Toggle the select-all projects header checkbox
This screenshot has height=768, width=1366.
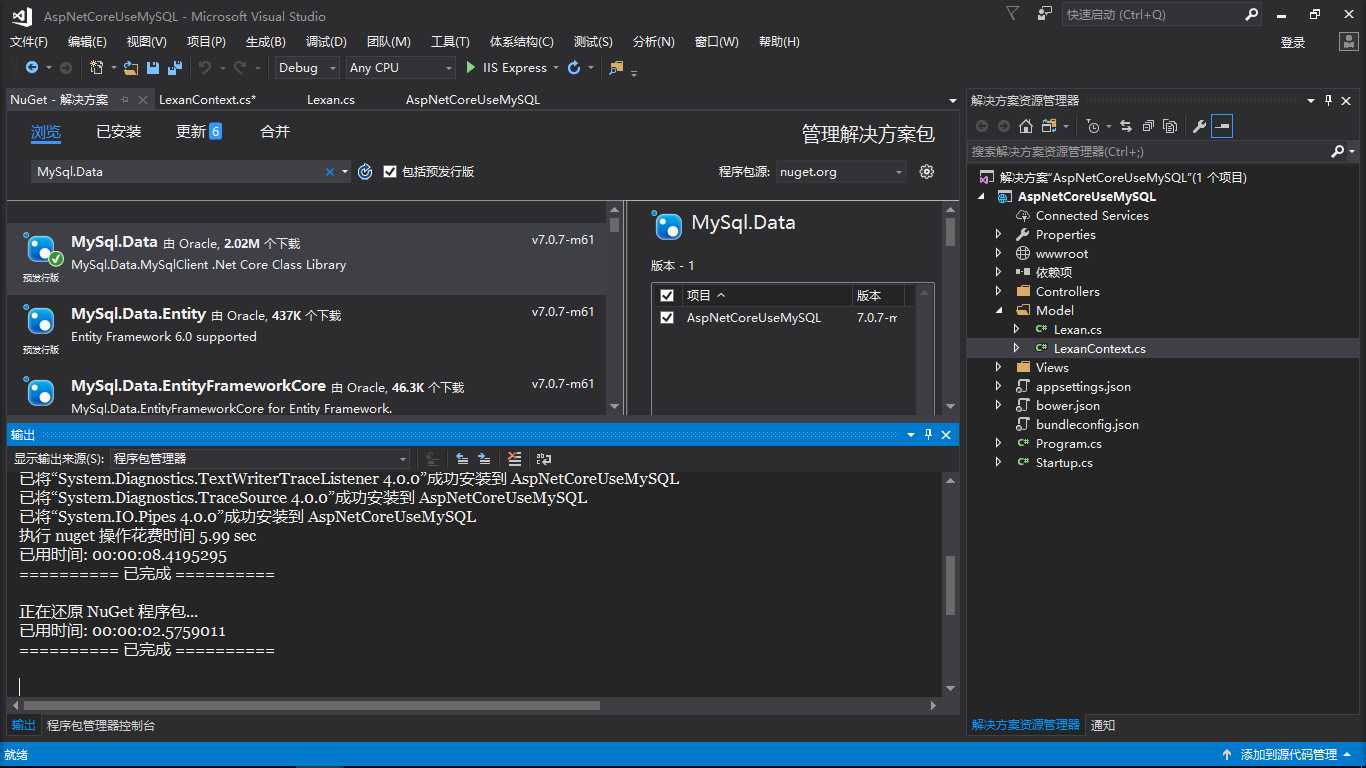coord(667,296)
